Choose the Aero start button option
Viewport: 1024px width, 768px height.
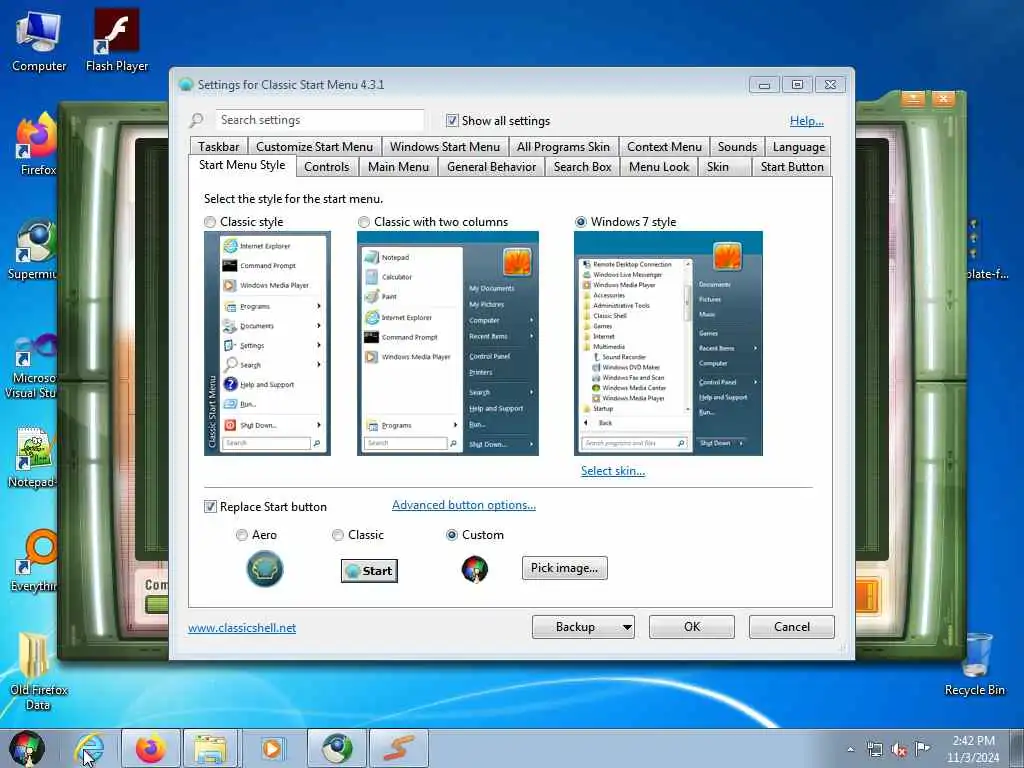tap(242, 535)
